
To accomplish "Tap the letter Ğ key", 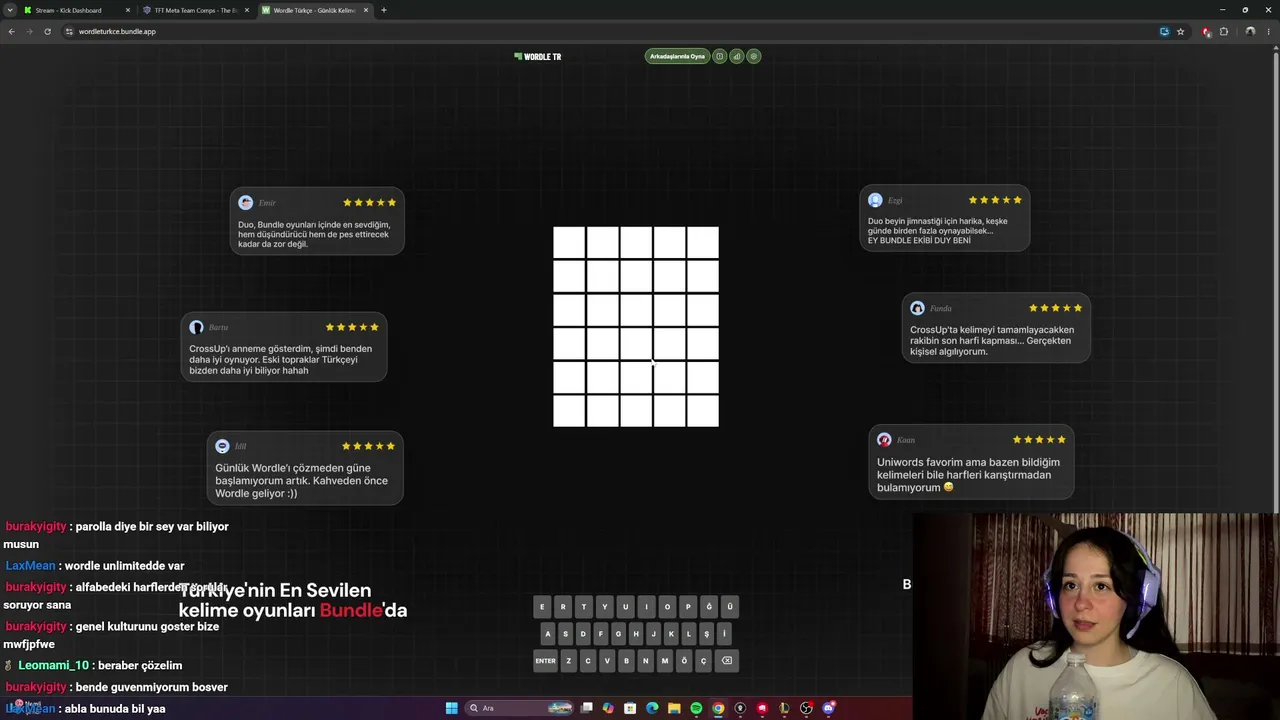I will [x=709, y=607].
